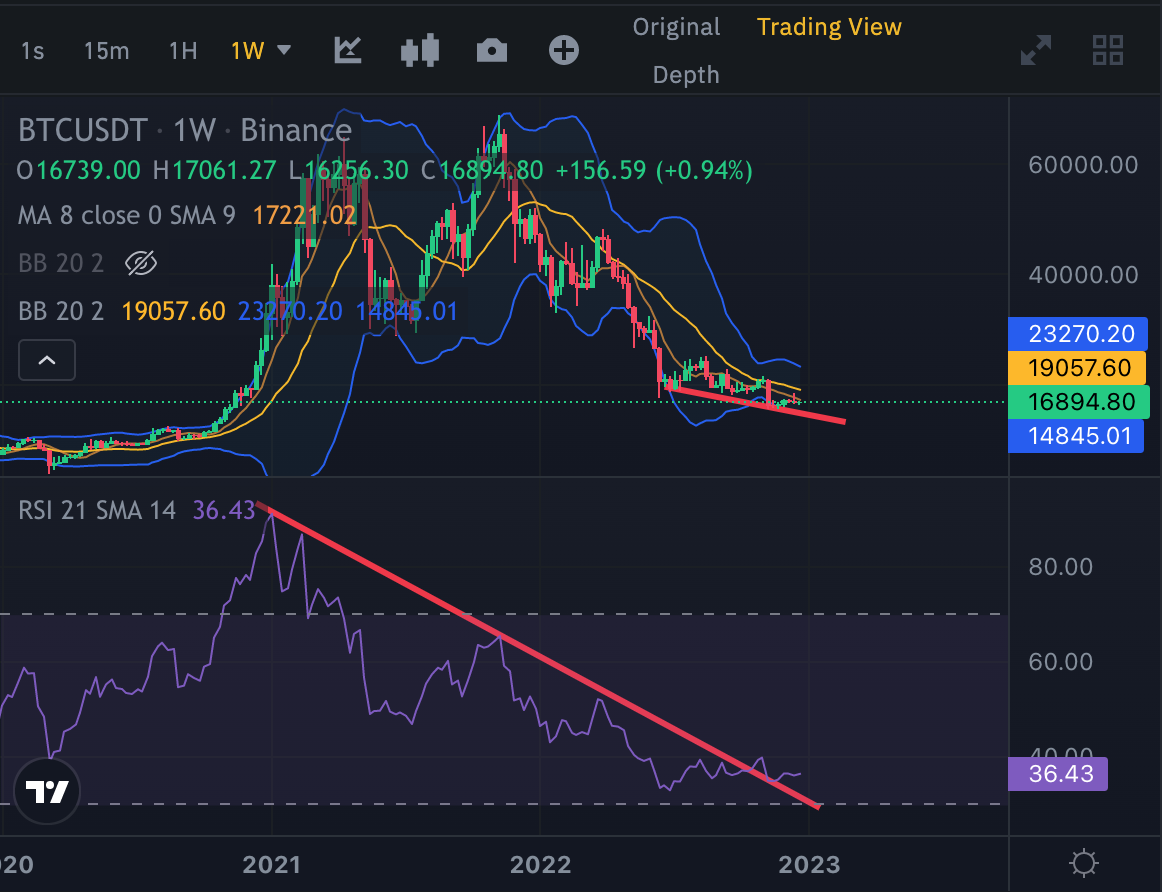Click the 36.43 RSI value label
This screenshot has height=892, width=1162.
click(x=1058, y=773)
